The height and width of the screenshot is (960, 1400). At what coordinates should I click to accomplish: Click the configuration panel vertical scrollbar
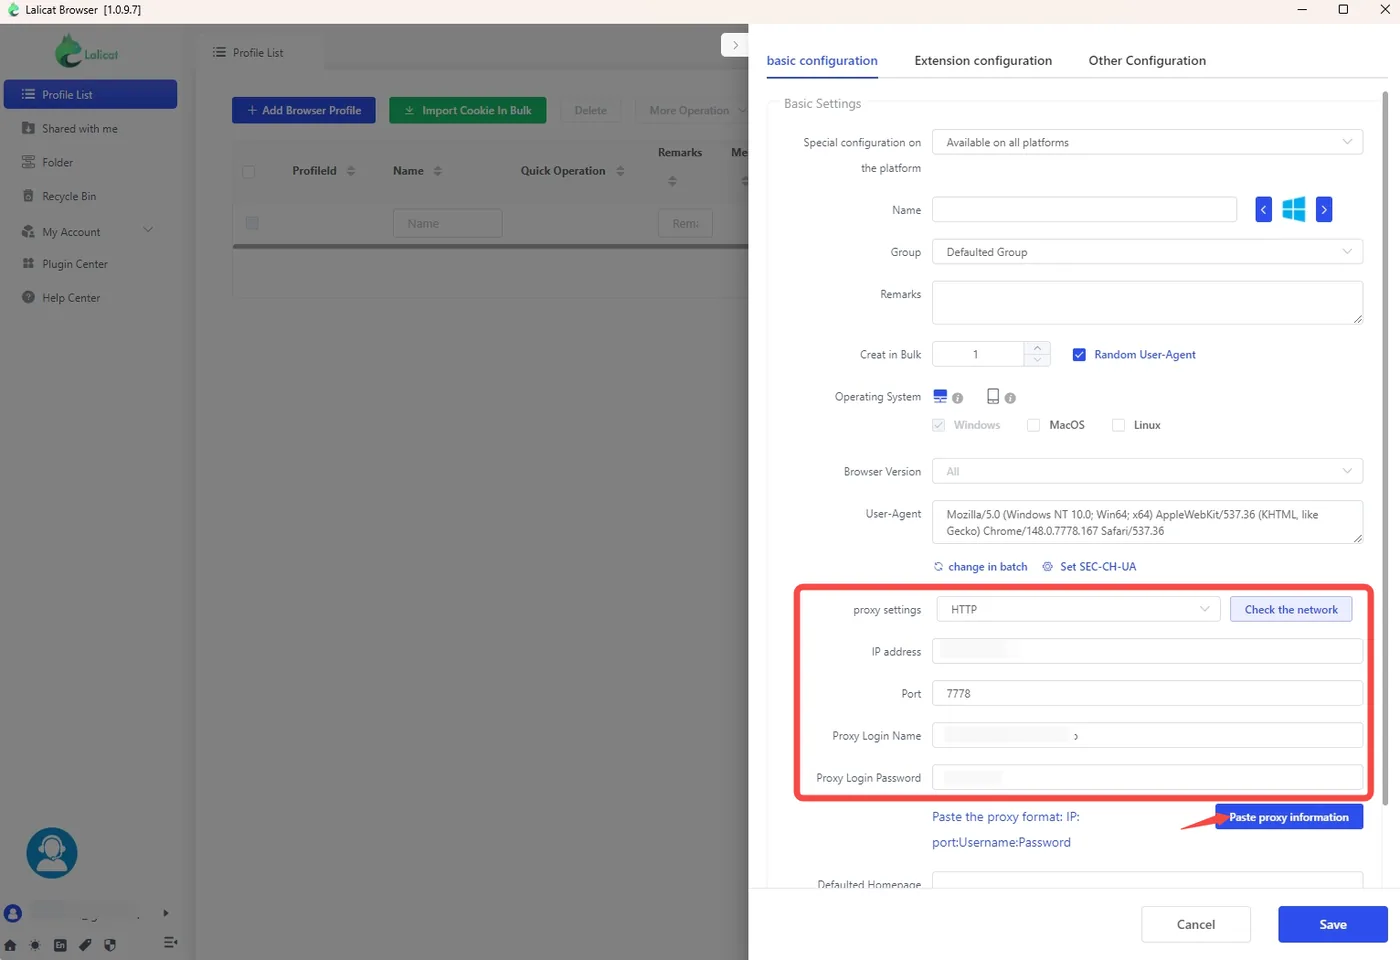click(1385, 448)
